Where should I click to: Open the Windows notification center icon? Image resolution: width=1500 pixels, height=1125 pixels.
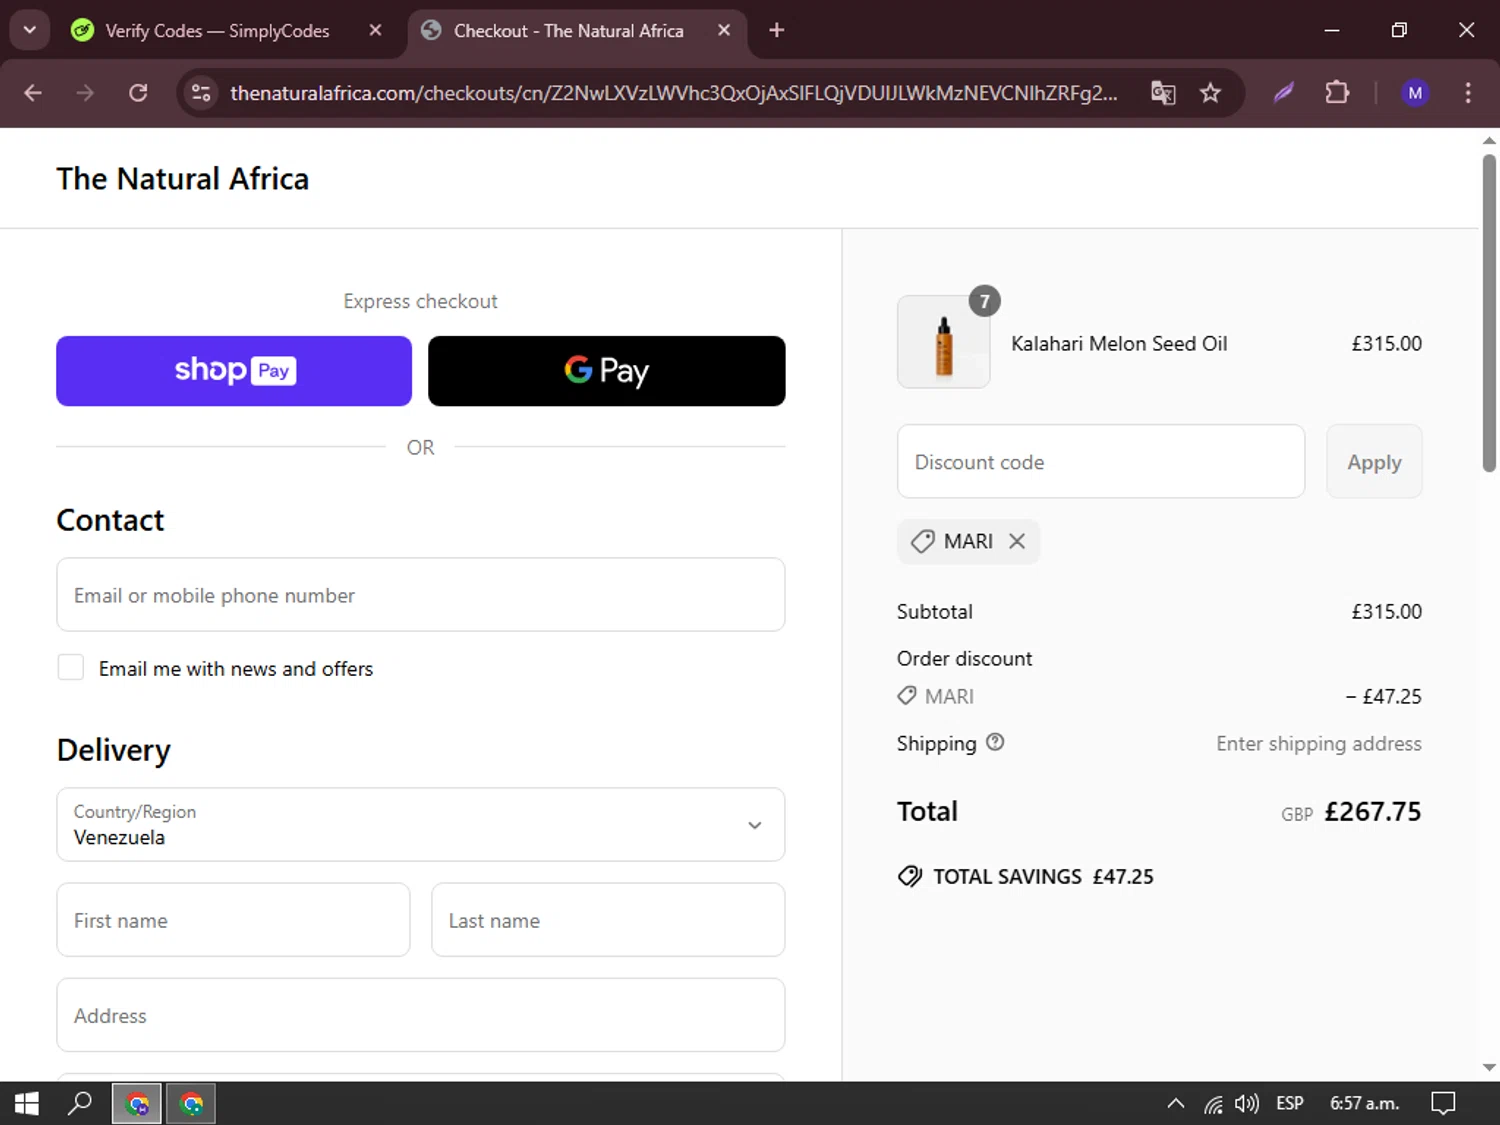click(1443, 1103)
